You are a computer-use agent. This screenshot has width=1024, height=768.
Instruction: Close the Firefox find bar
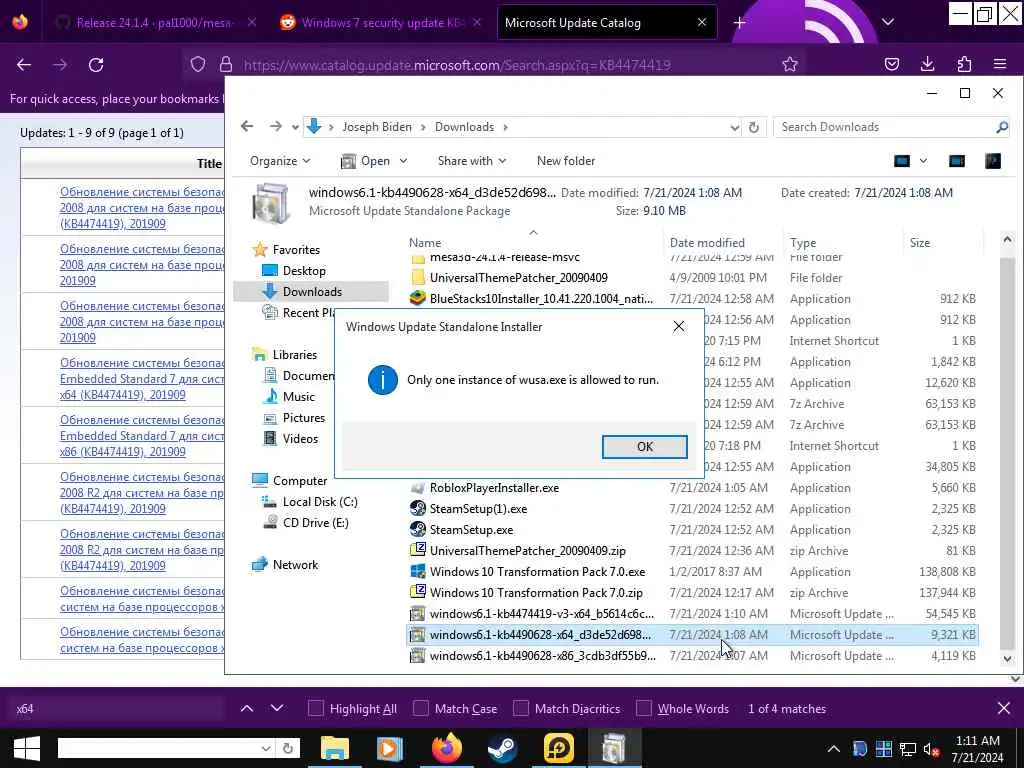[x=1004, y=708]
